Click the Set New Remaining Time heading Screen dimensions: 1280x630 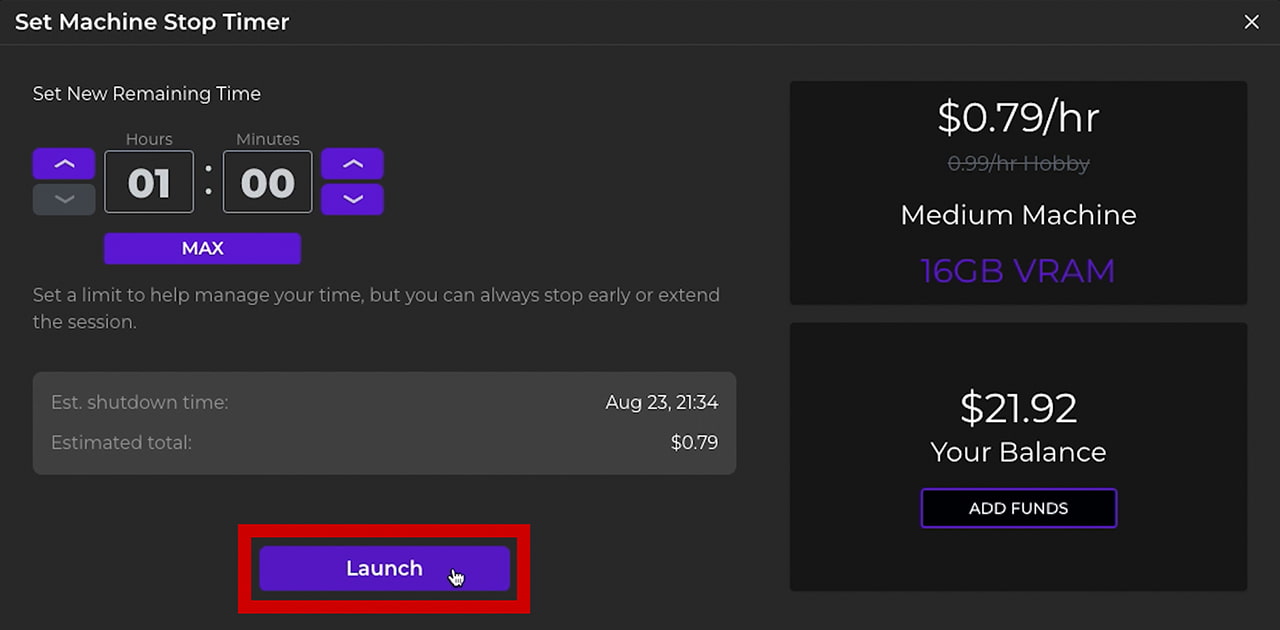tap(147, 94)
